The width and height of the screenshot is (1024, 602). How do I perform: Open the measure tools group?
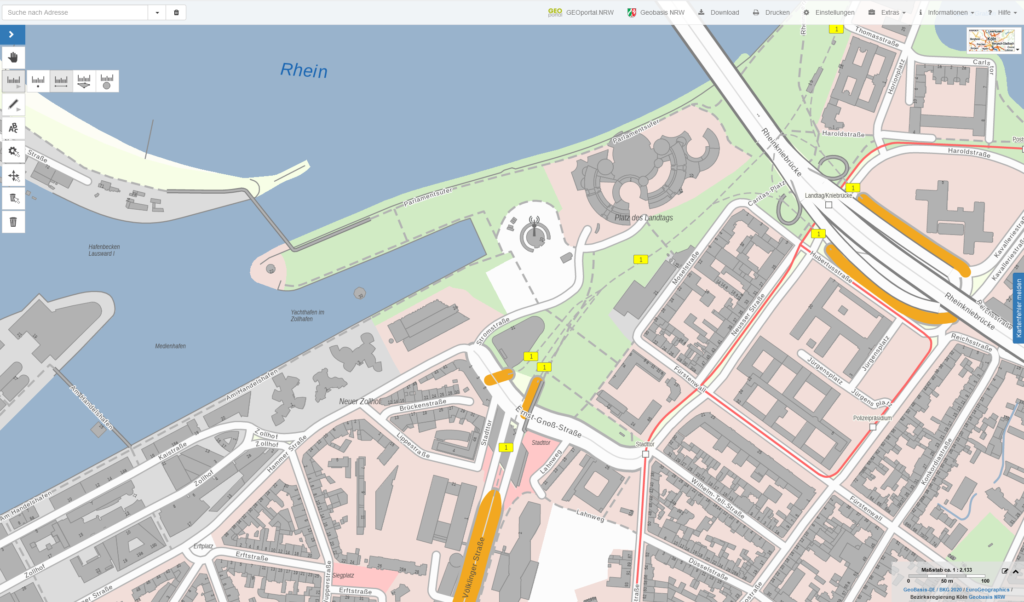(13, 81)
